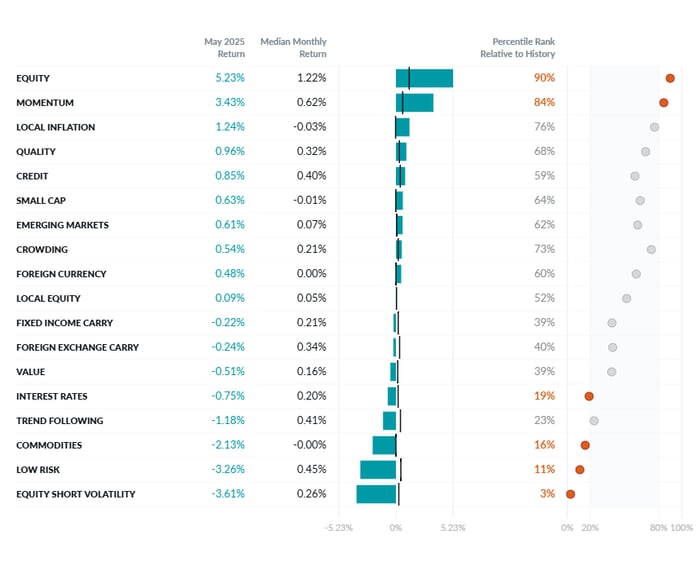Click Percentile Rank Relative to History header
Image resolution: width=698 pixels, height=588 pixels.
(518, 48)
